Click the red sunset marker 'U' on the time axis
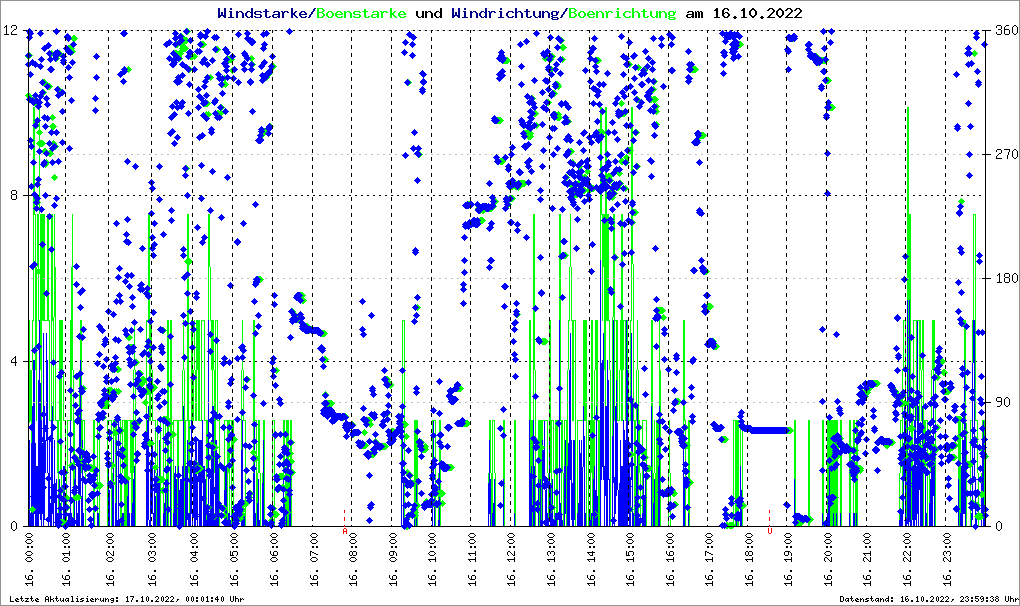Image resolution: width=1020 pixels, height=606 pixels. (769, 531)
